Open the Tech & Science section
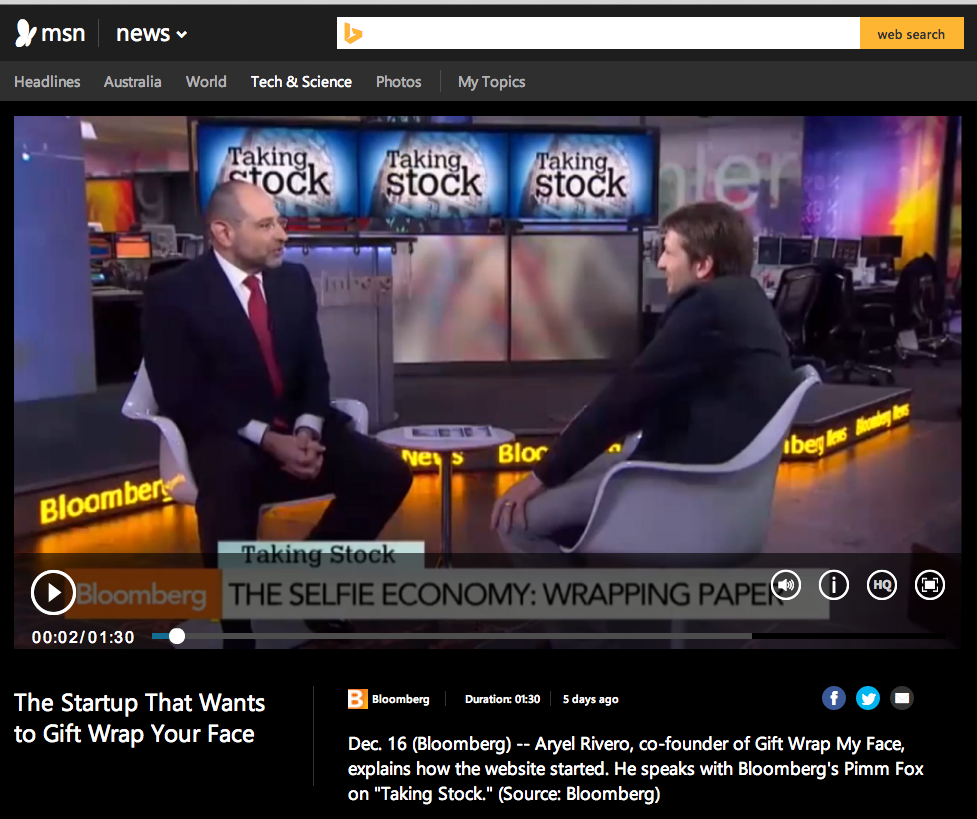The image size is (977, 819). coord(301,82)
